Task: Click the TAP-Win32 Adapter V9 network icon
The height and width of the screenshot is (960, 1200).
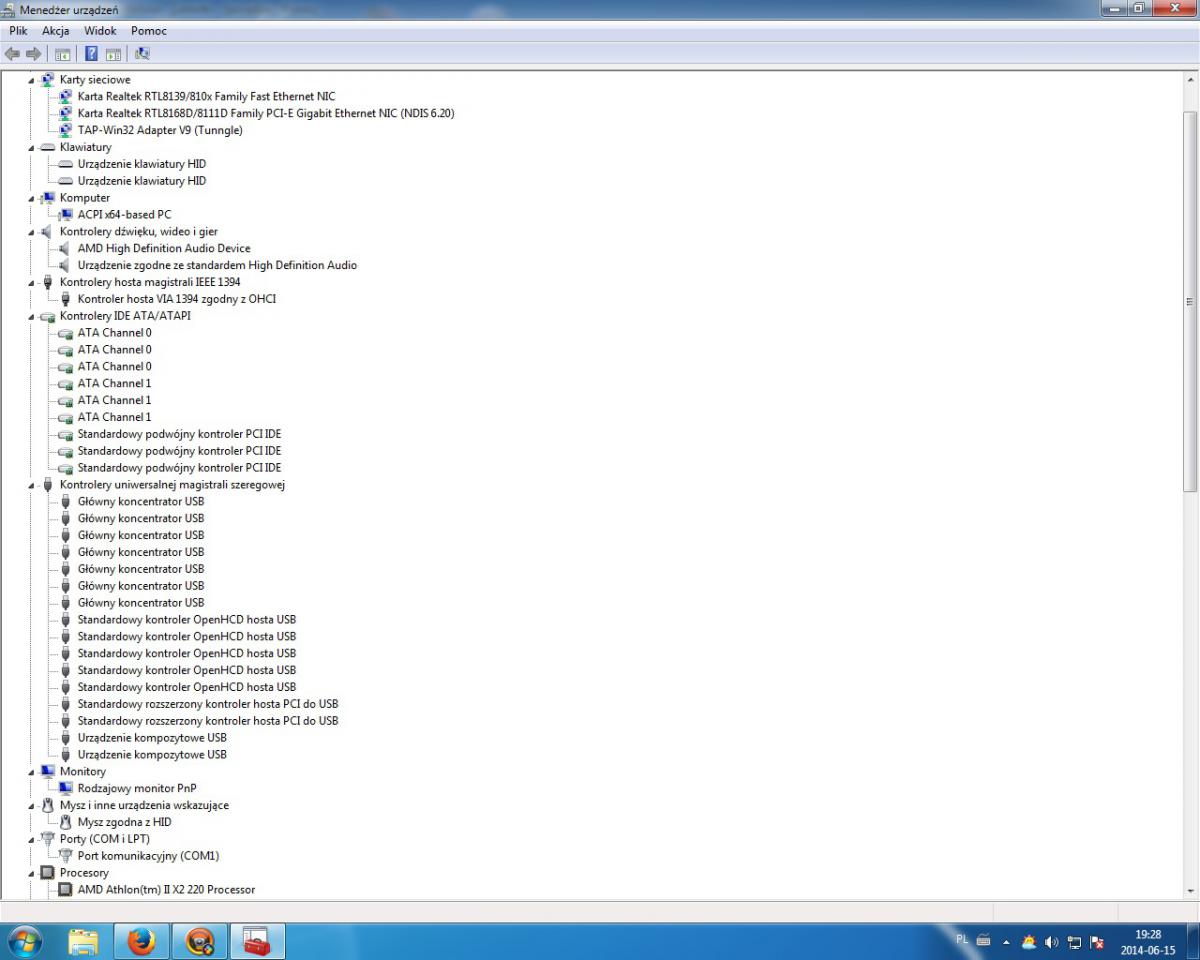Action: click(x=66, y=130)
